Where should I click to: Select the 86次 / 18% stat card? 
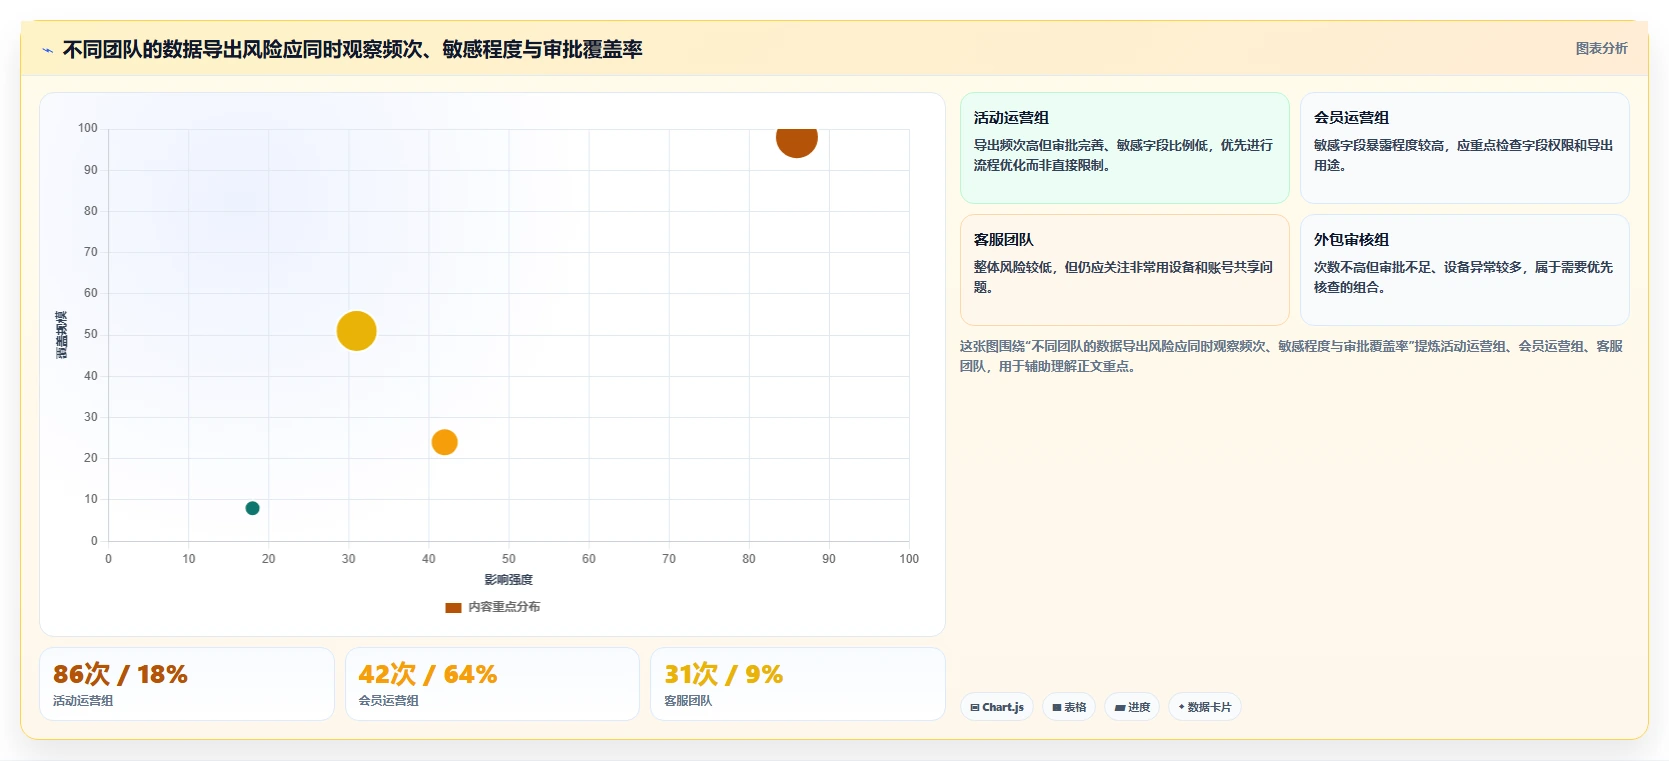(x=186, y=684)
